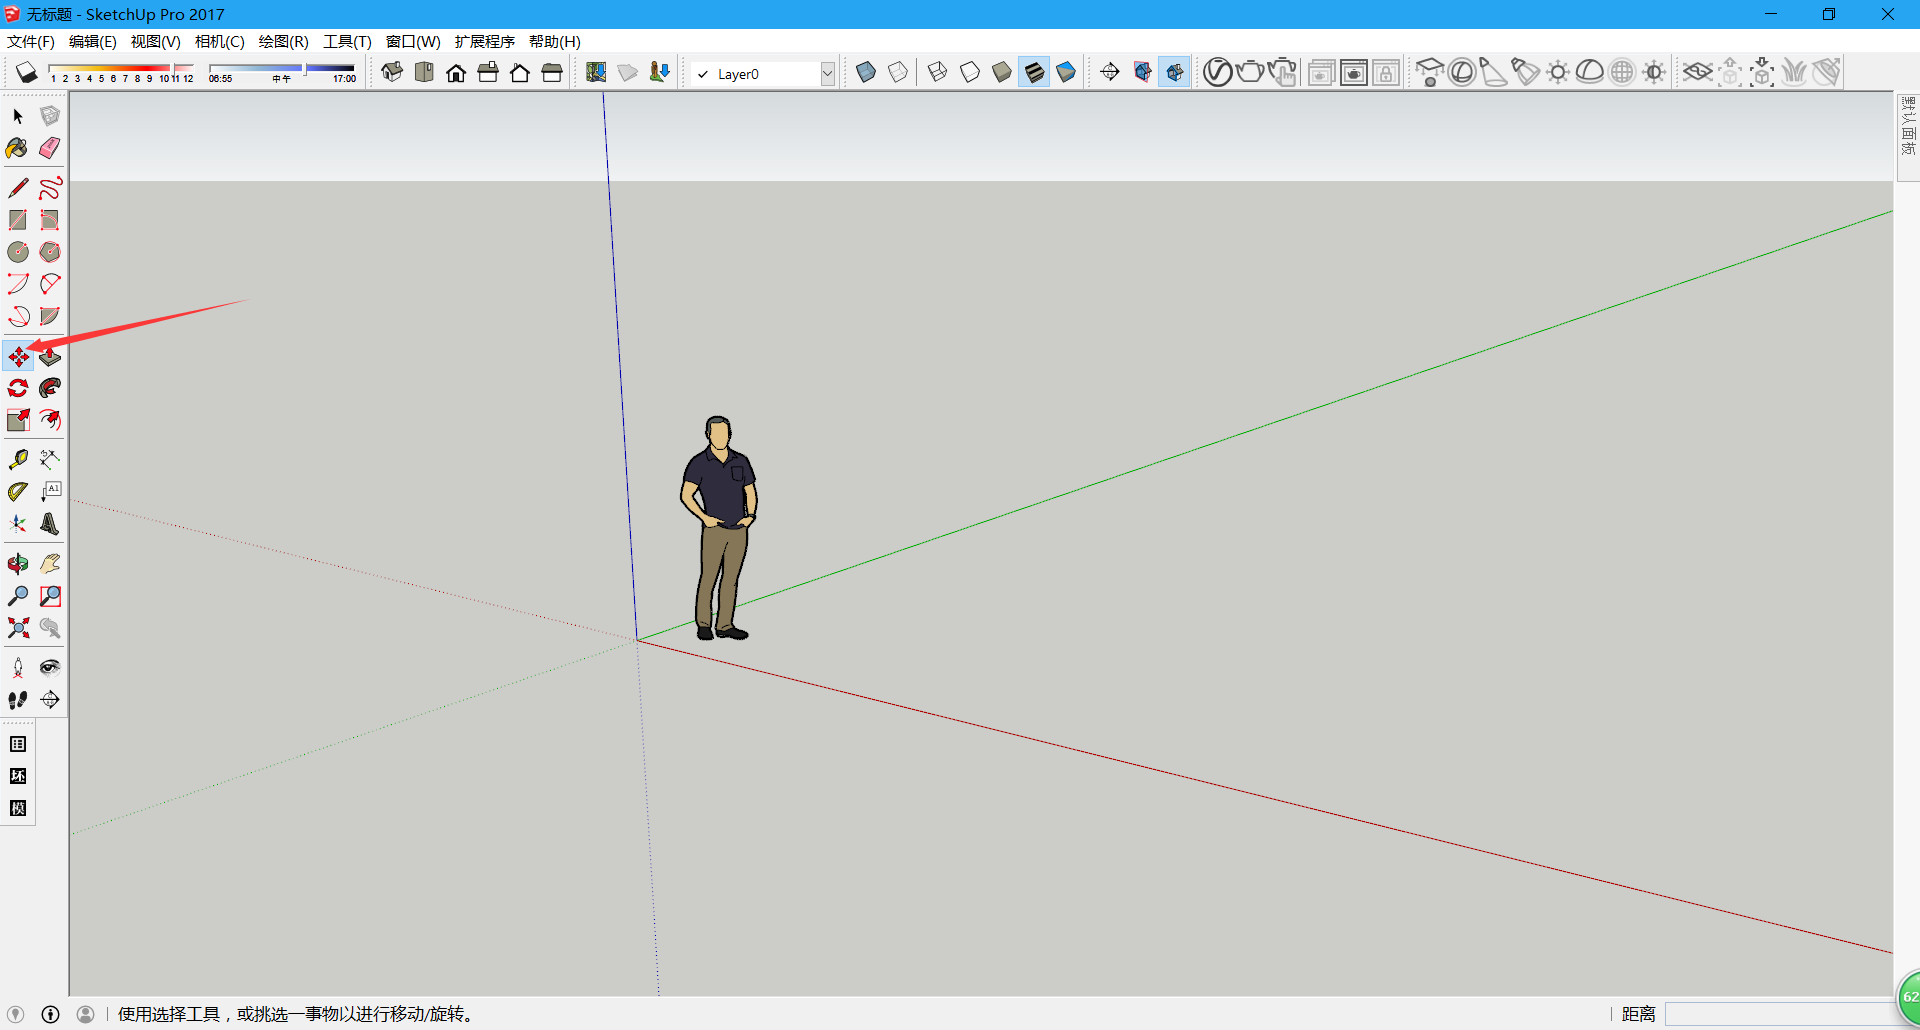Toggle section planes display

coord(1142,72)
